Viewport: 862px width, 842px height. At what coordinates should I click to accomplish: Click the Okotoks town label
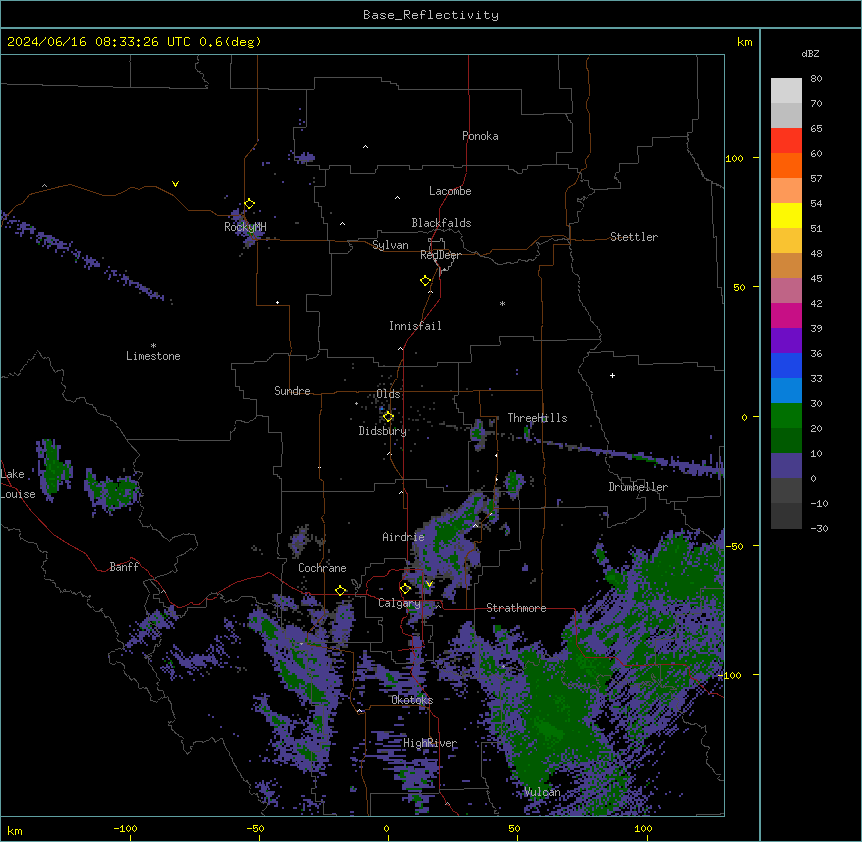click(412, 700)
